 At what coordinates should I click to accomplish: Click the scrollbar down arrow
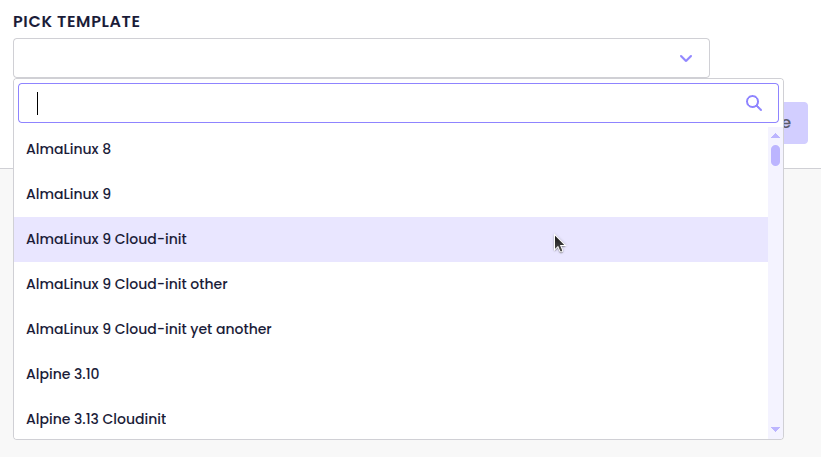pos(775,429)
